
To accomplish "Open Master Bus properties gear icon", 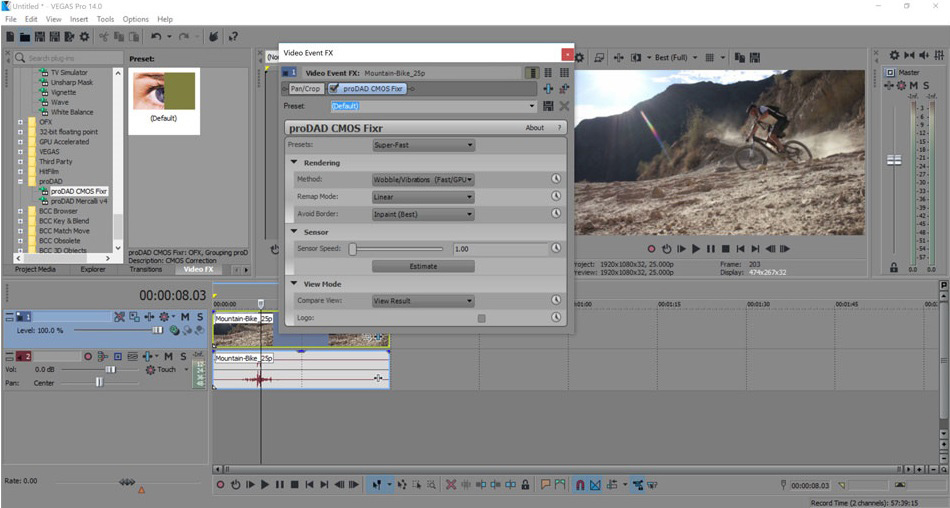I will click(x=894, y=55).
